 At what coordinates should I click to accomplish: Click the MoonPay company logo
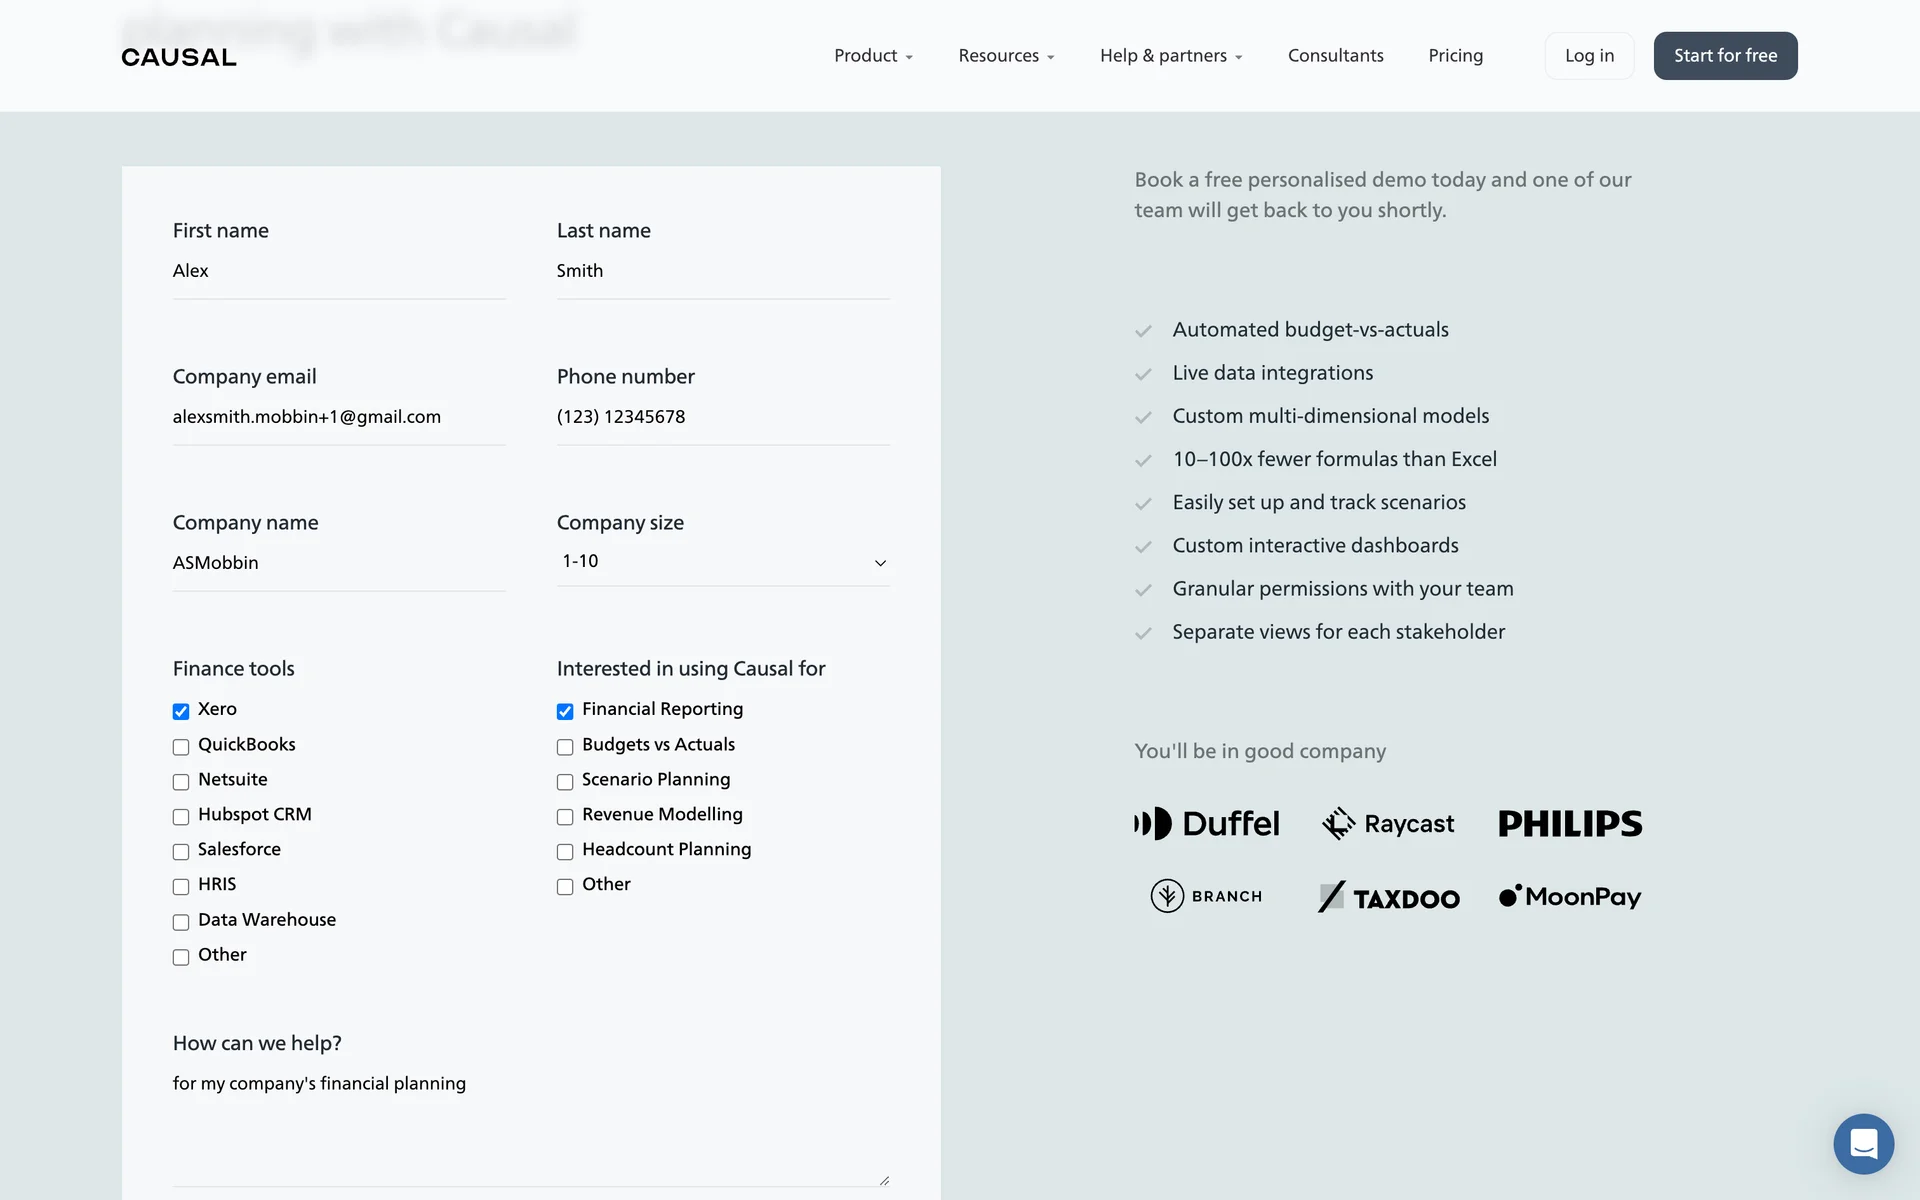[1570, 896]
